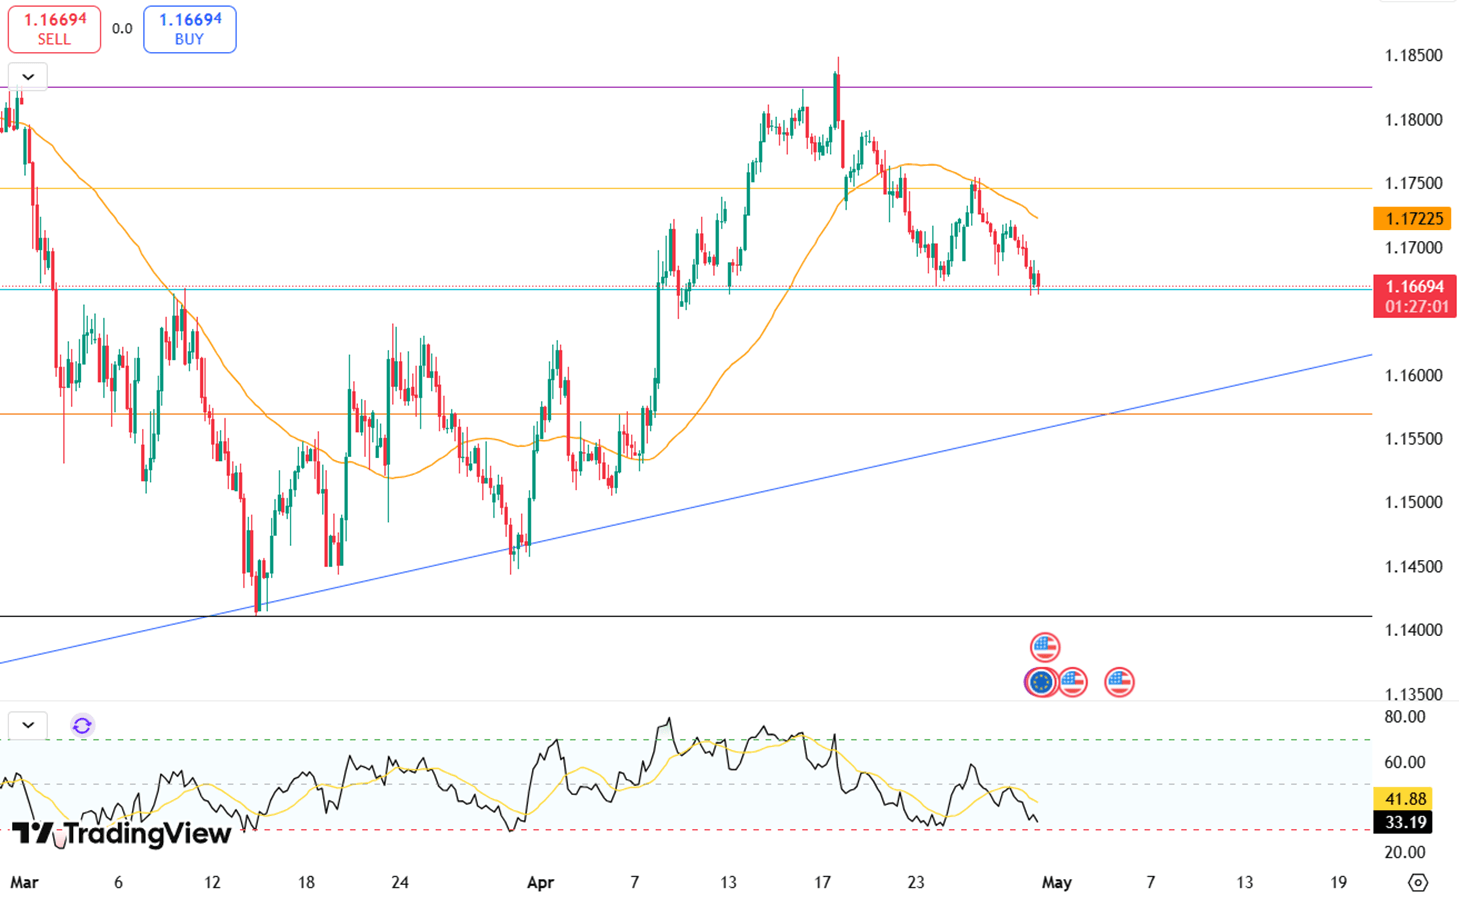Click the purple circular arrows icon in RSI pane
Image resolution: width=1459 pixels, height=897 pixels.
(82, 725)
